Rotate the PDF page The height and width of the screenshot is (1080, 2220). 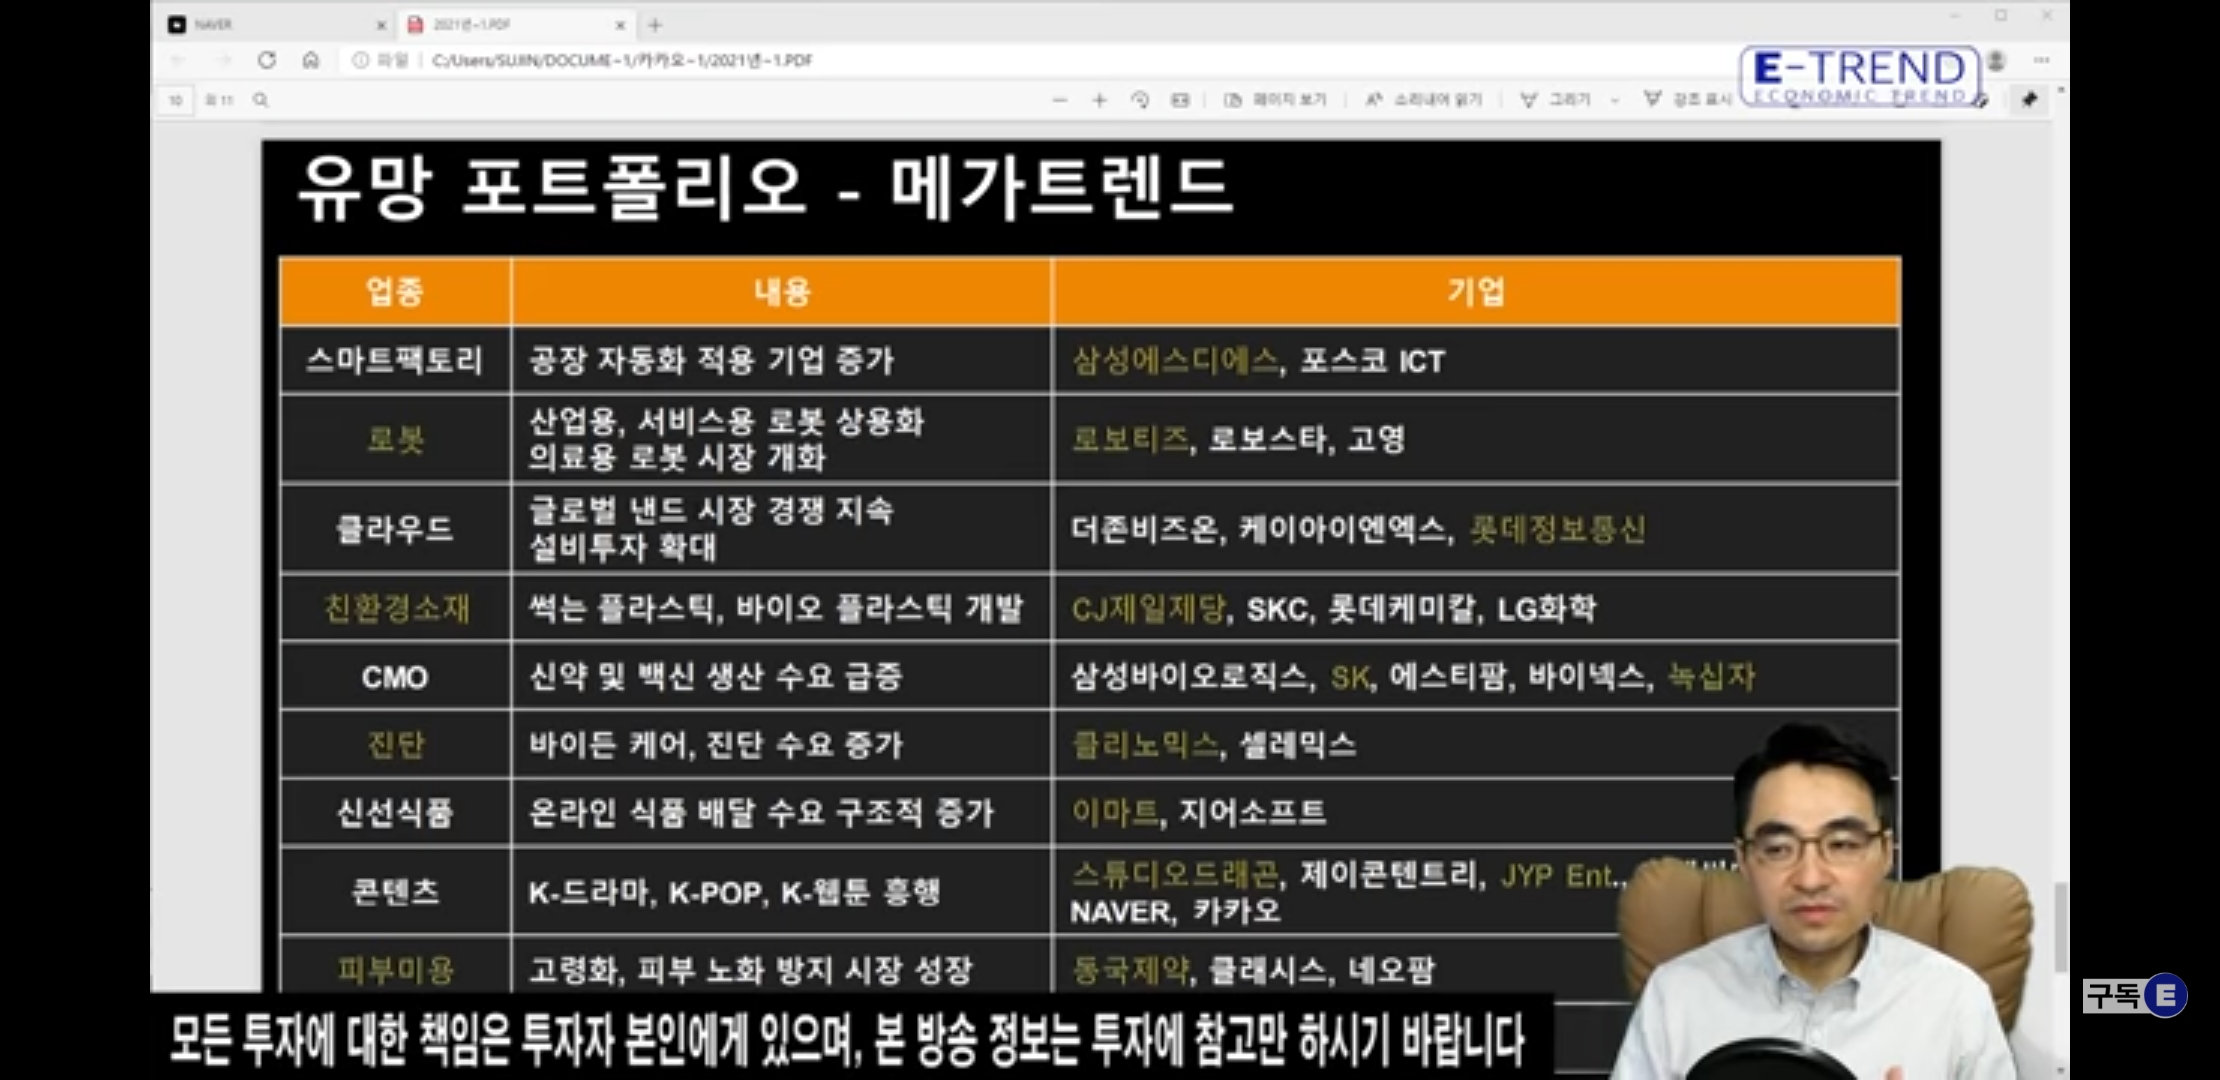(1140, 100)
